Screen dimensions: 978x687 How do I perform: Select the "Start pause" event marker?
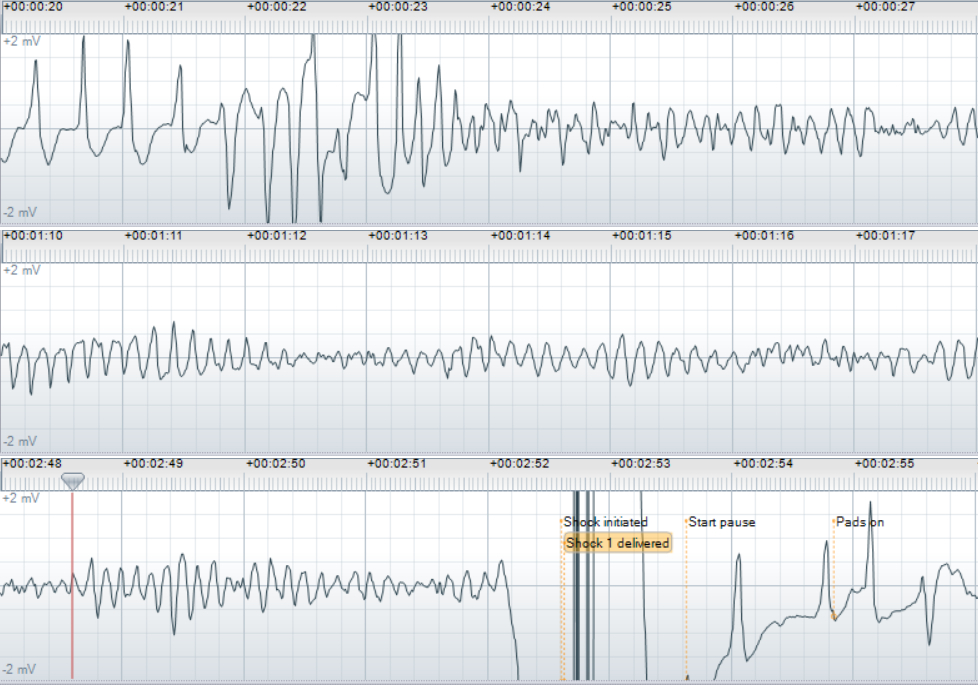click(721, 522)
